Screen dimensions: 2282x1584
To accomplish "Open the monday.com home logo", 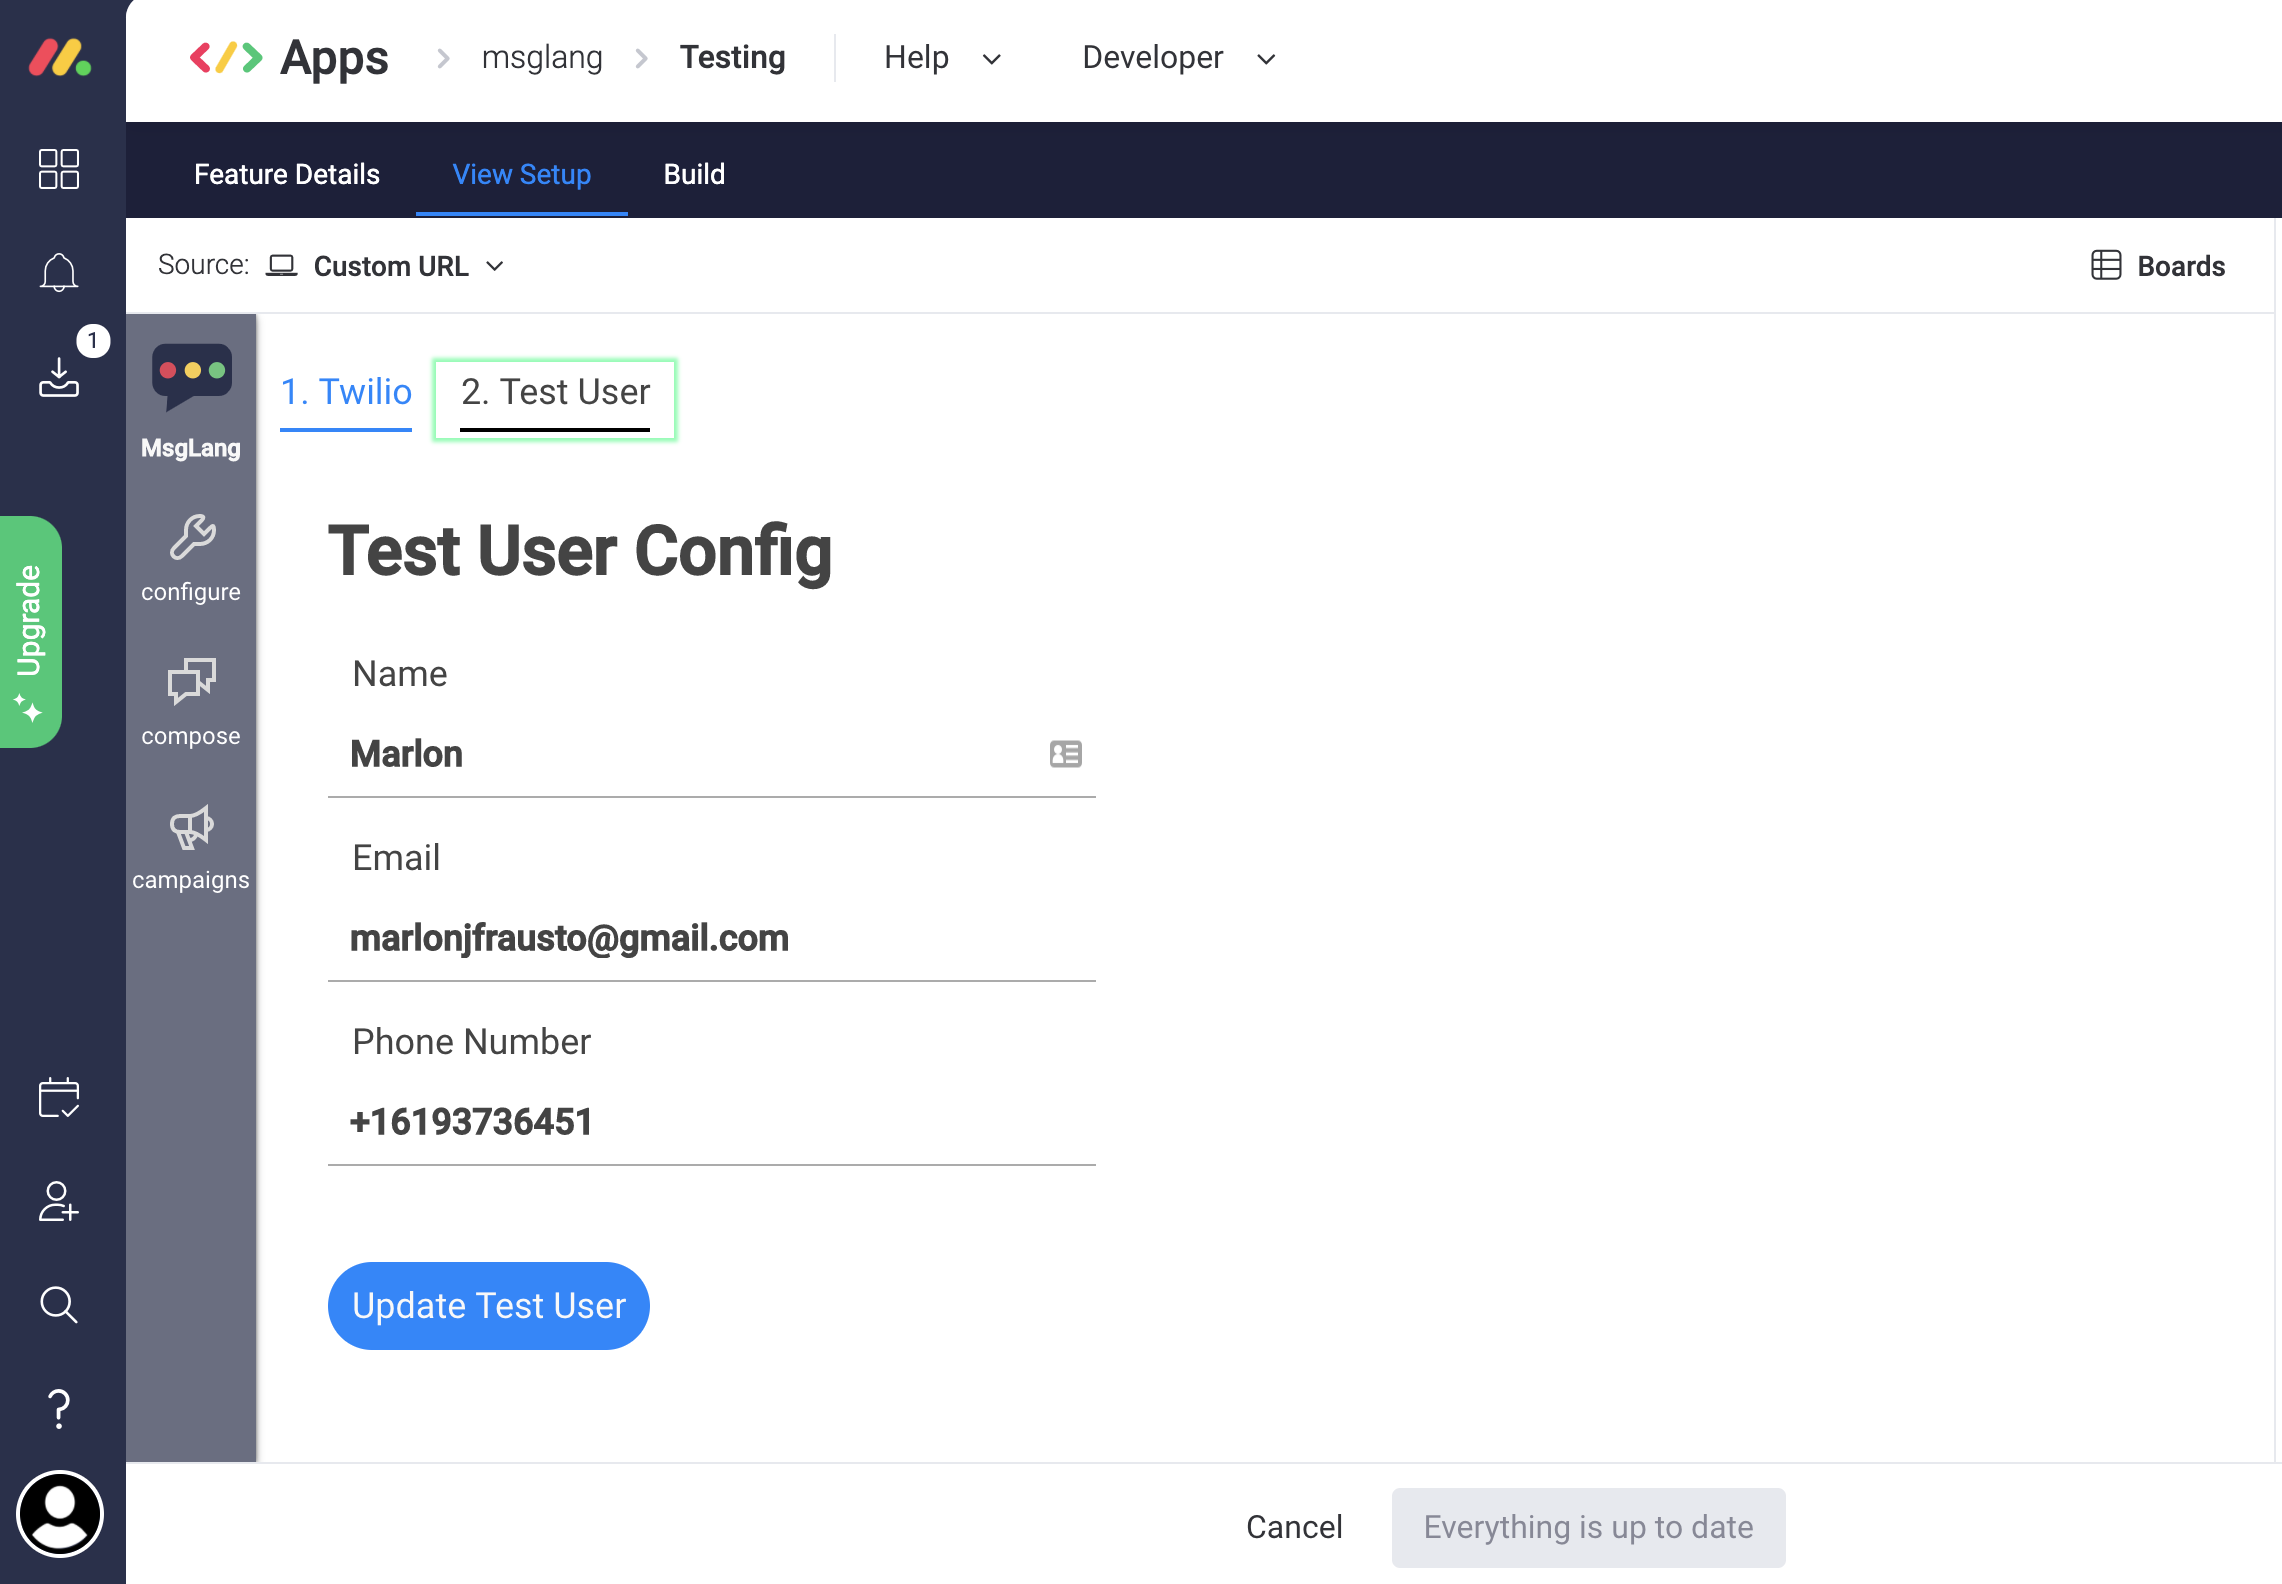I will pos(60,58).
